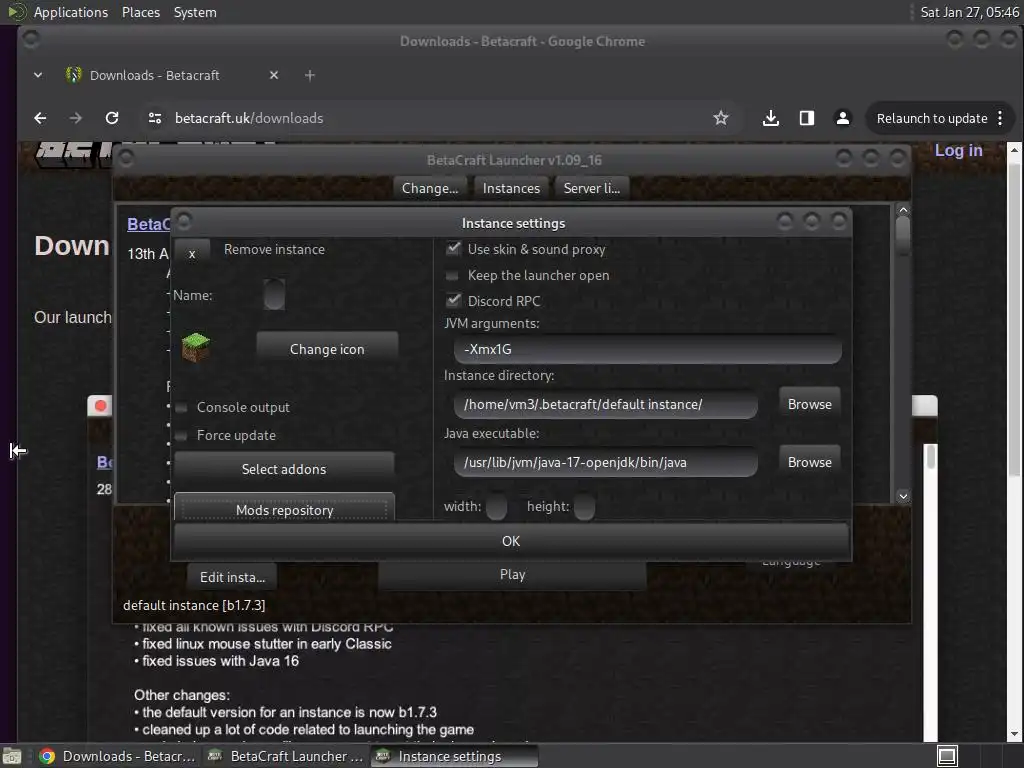Enable Keep the launcher open checkbox

pos(452,276)
